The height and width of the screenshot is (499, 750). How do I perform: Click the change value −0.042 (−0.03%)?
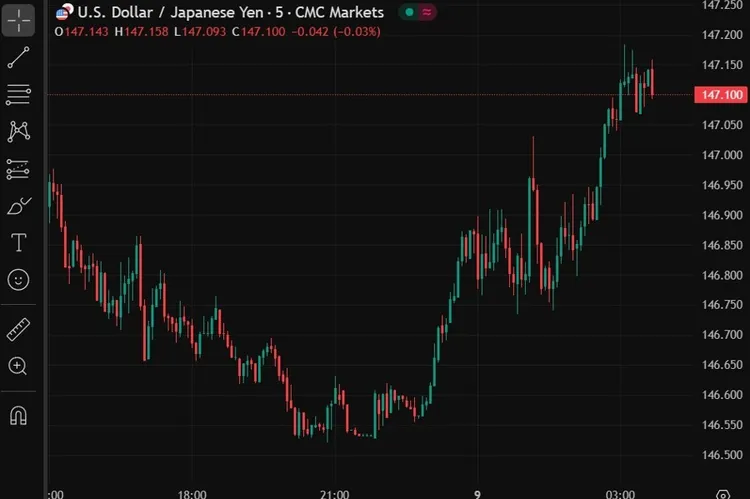point(336,32)
